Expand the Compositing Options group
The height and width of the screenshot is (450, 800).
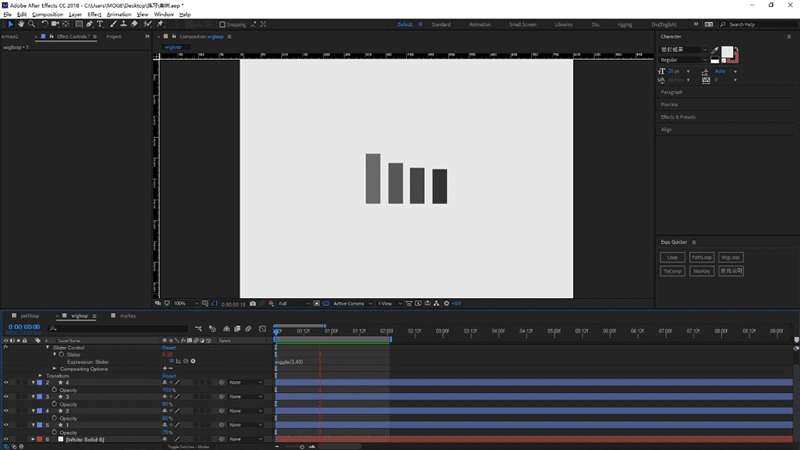[x=55, y=368]
